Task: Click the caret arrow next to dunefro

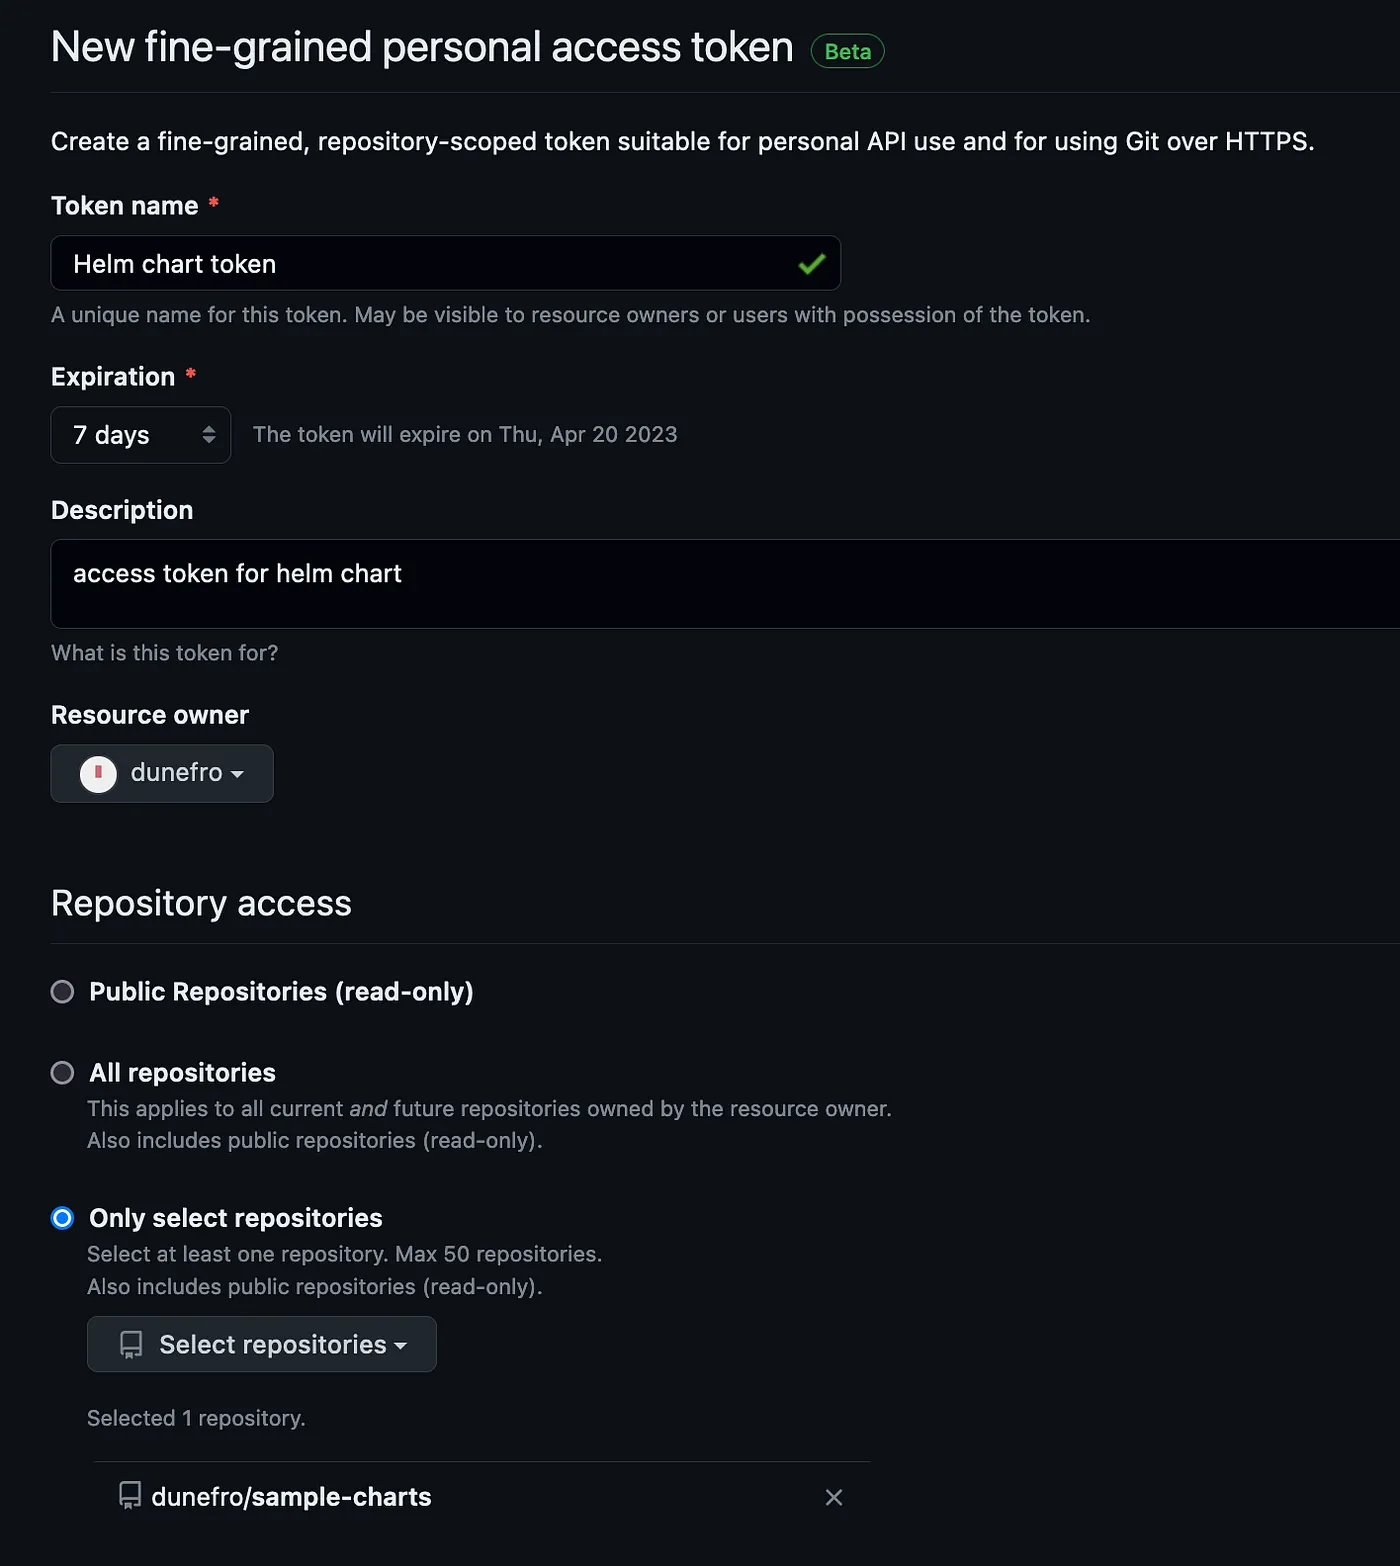Action: click(x=237, y=775)
